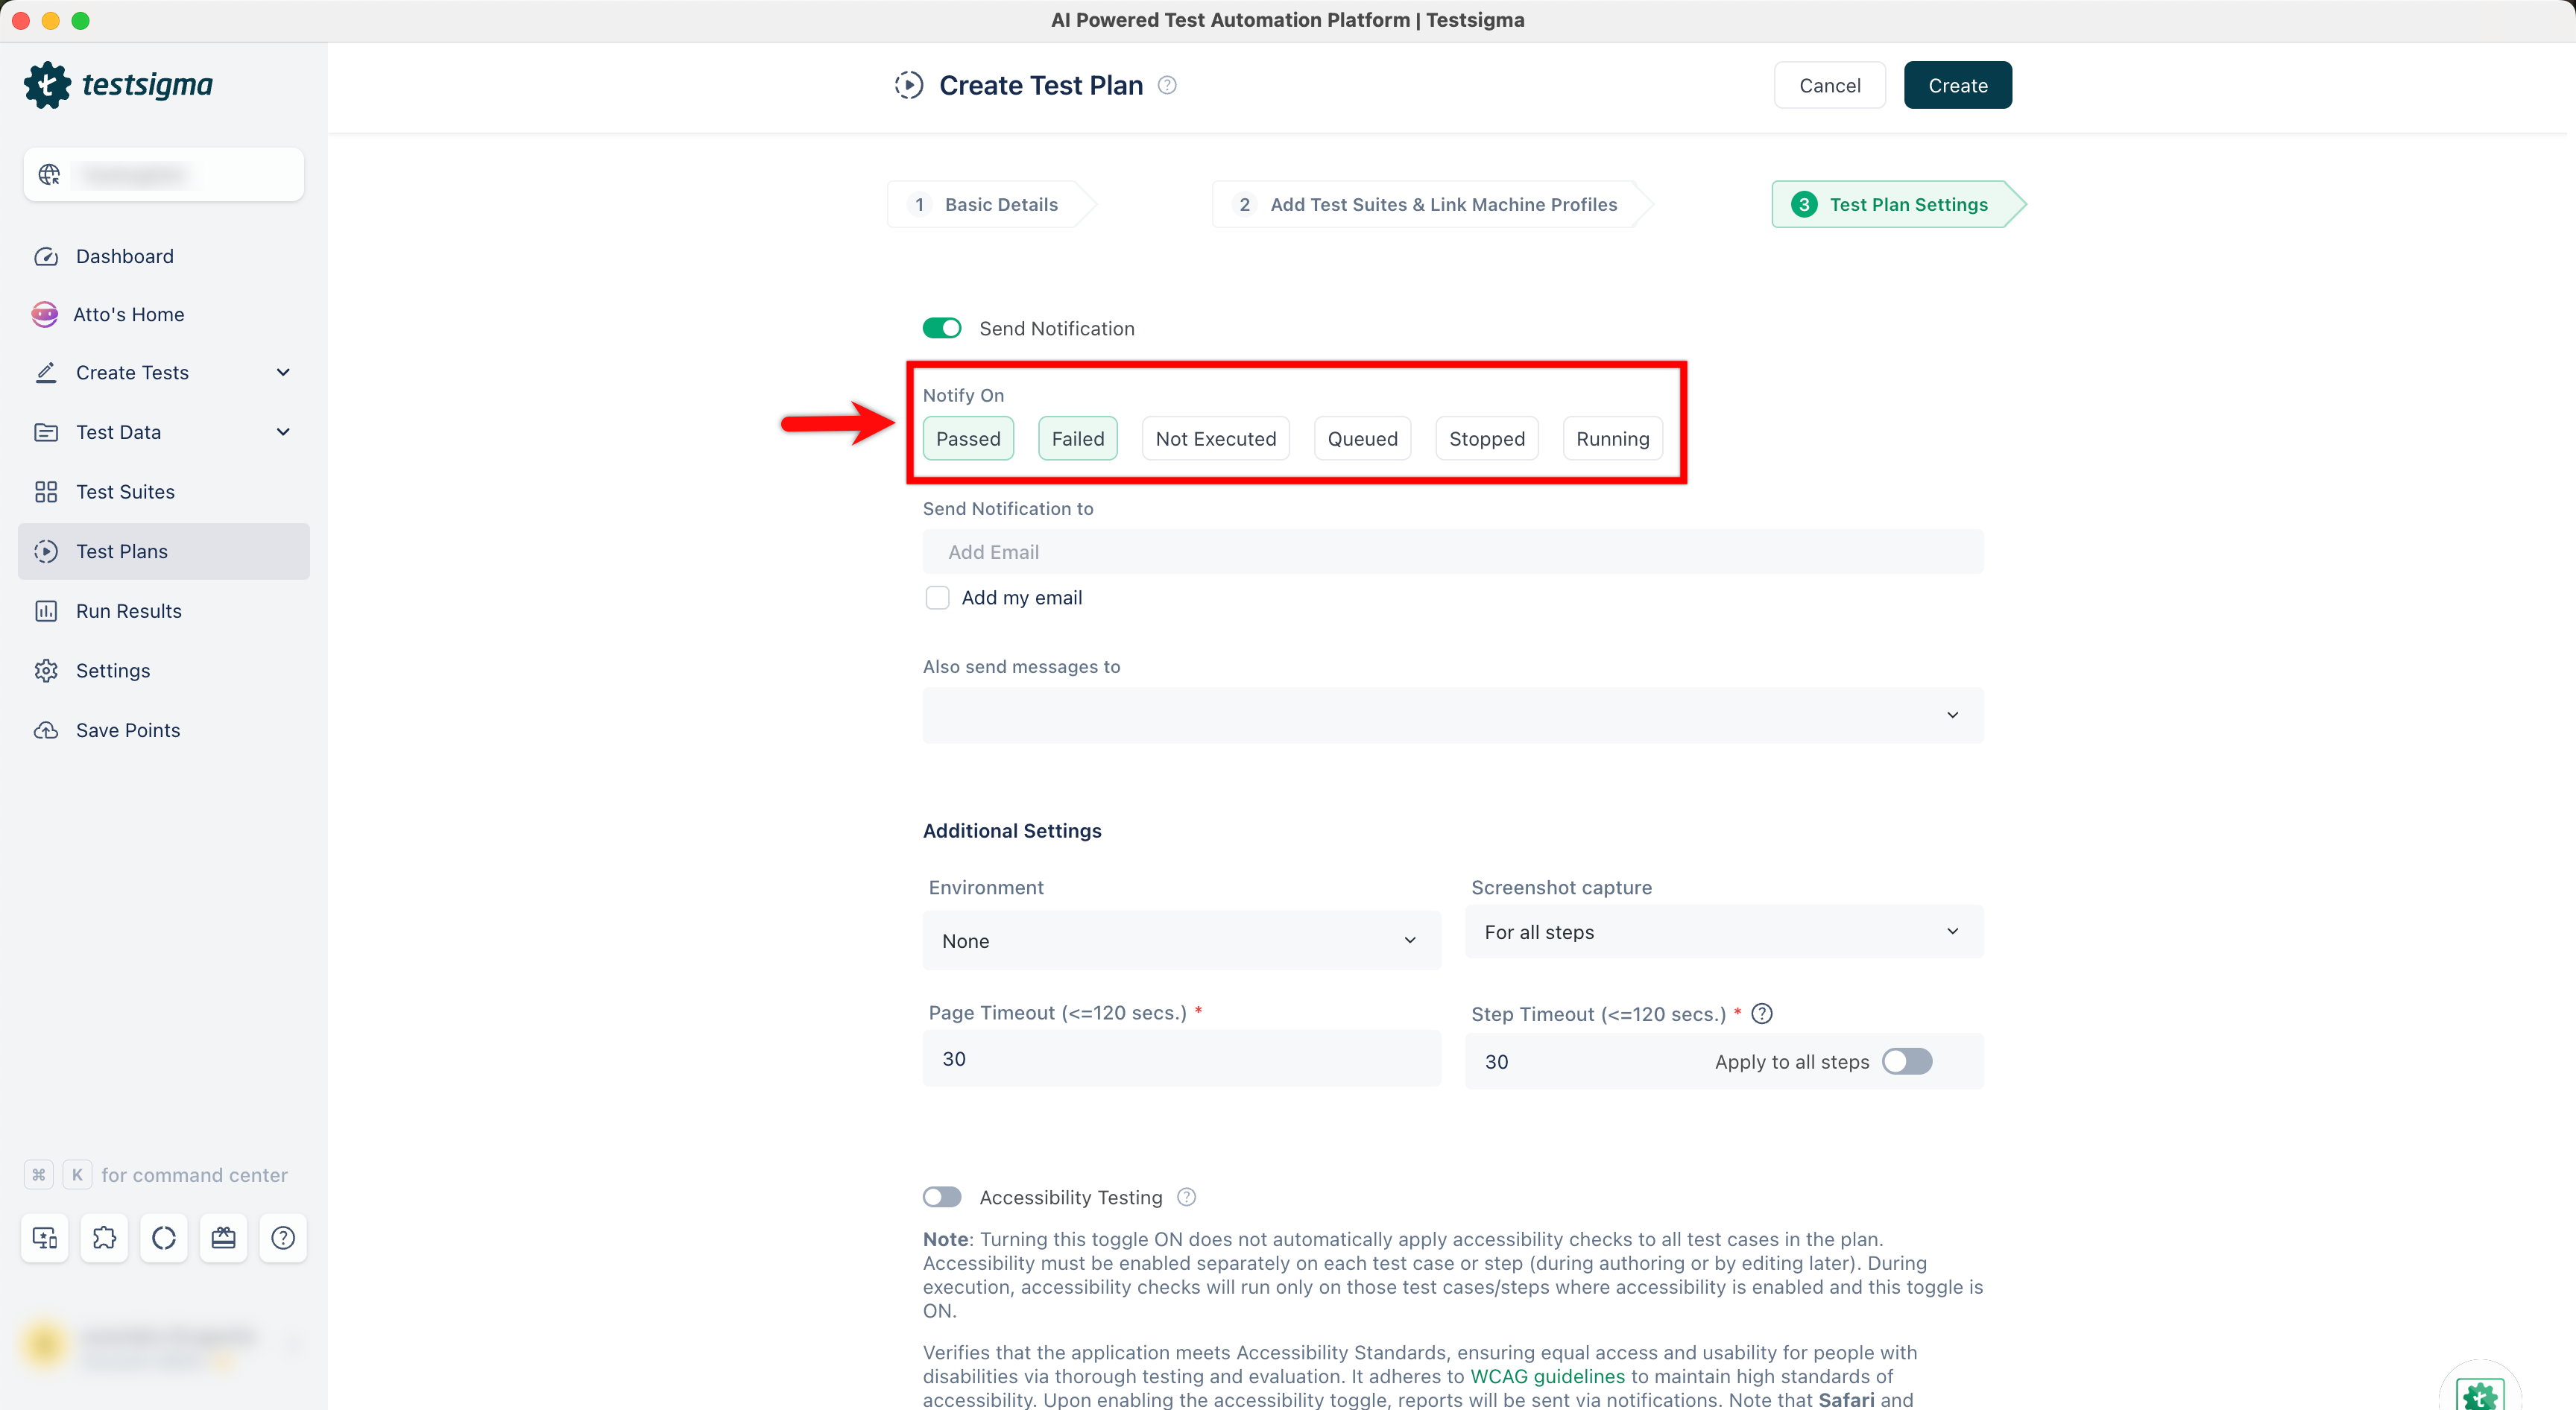Click the broken-circle icon in the sidebar footer
2576x1410 pixels.
164,1238
